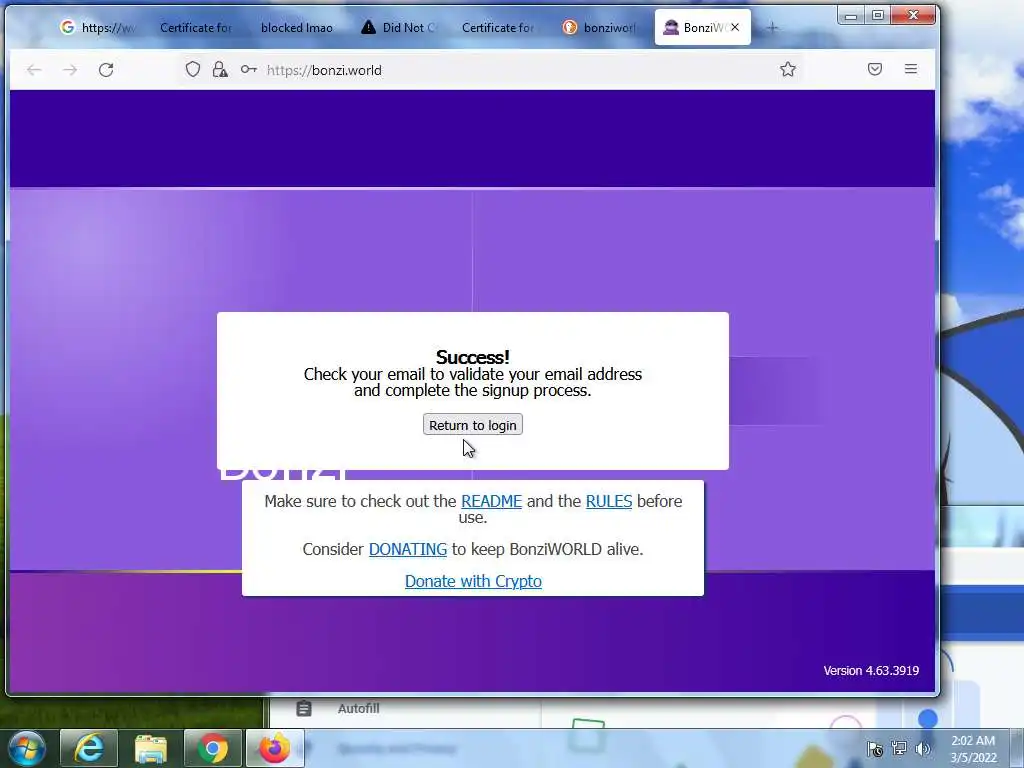Open the Windows Start menu
This screenshot has width=1024, height=768.
click(x=27, y=748)
